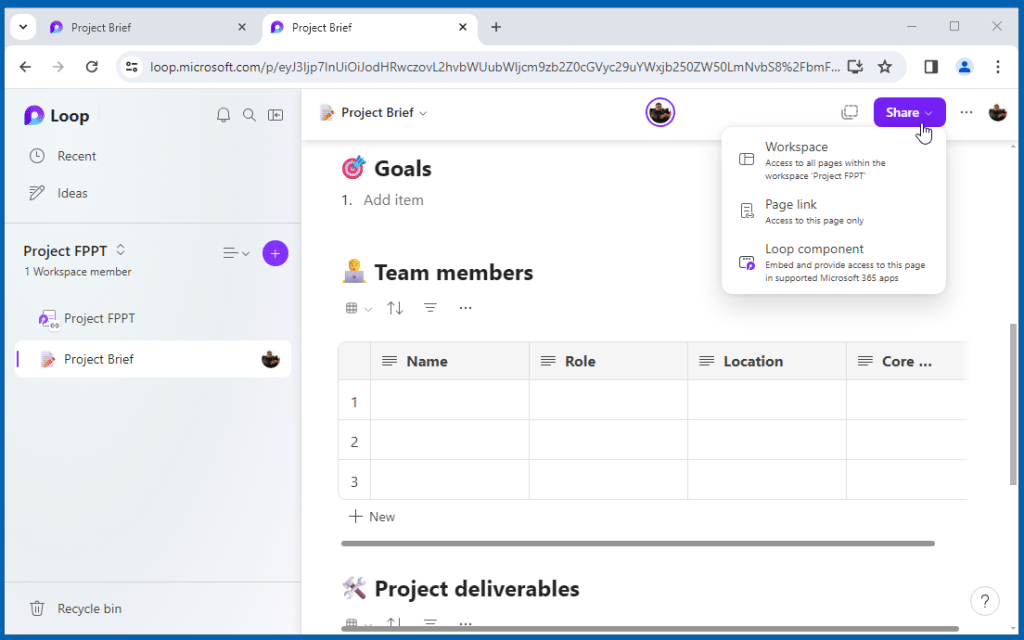1024x640 pixels.
Task: Click the purple plus icon beside Project FPPT
Action: click(275, 253)
